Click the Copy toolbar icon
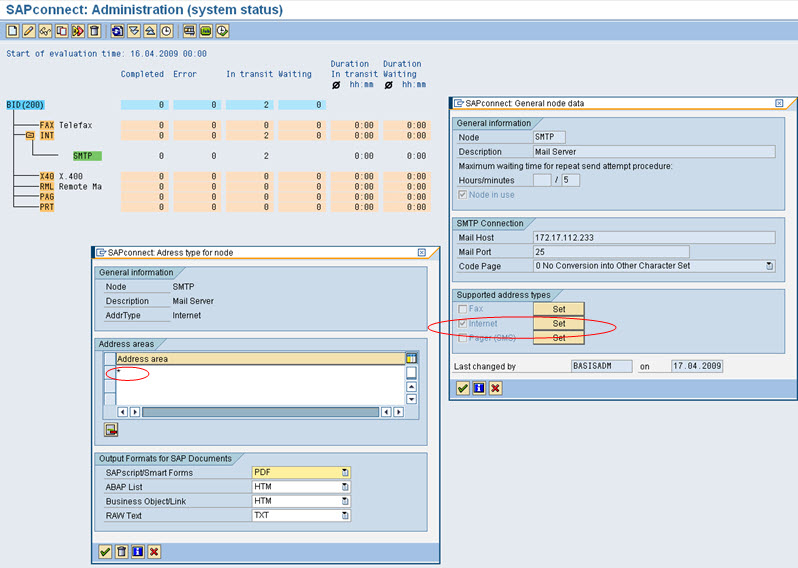Image resolution: width=798 pixels, height=568 pixels. 62,31
